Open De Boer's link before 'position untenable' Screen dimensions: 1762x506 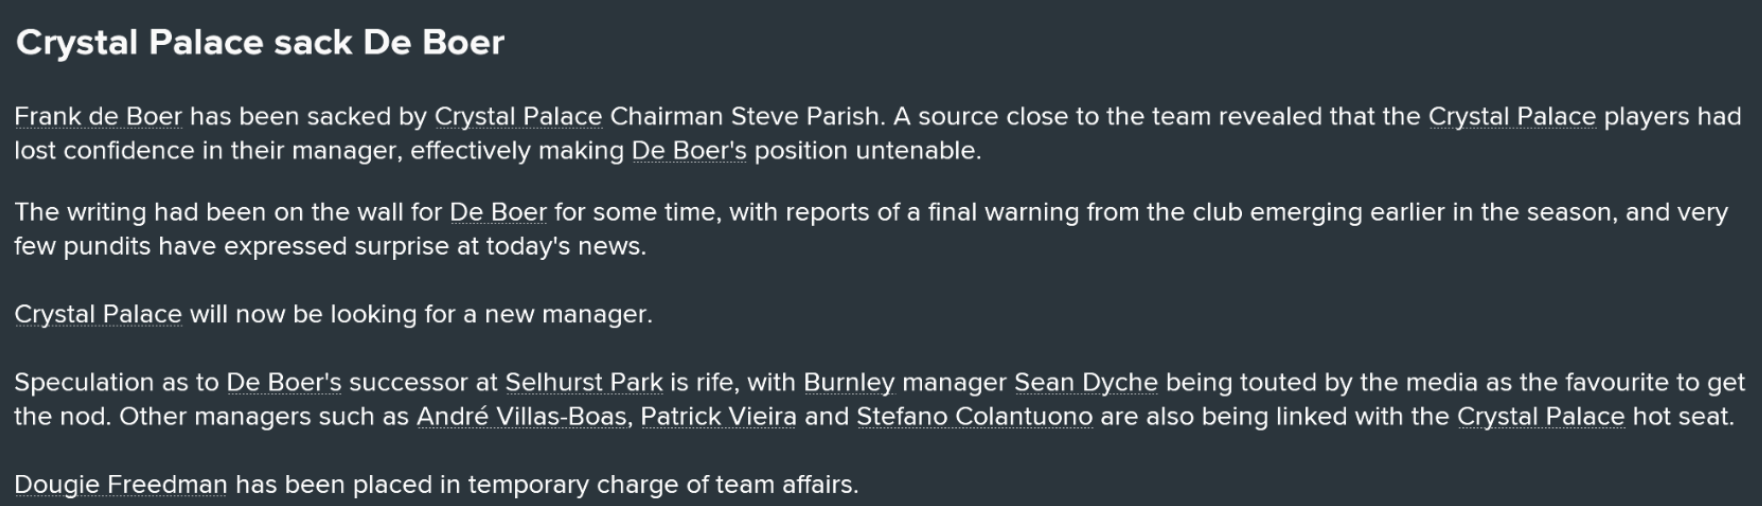pyautogui.click(x=689, y=151)
